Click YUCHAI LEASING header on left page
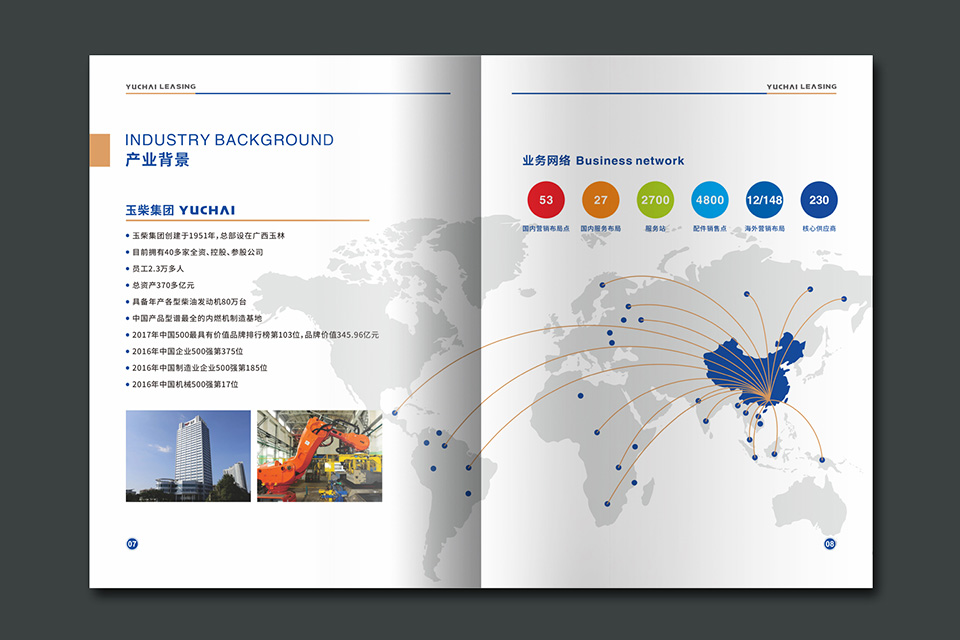This screenshot has height=640, width=960. point(161,87)
